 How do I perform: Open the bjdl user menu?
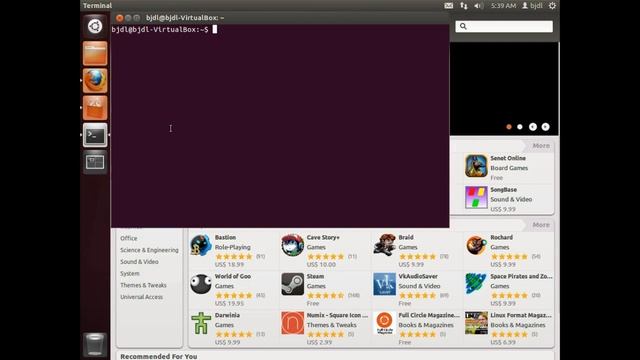point(532,6)
